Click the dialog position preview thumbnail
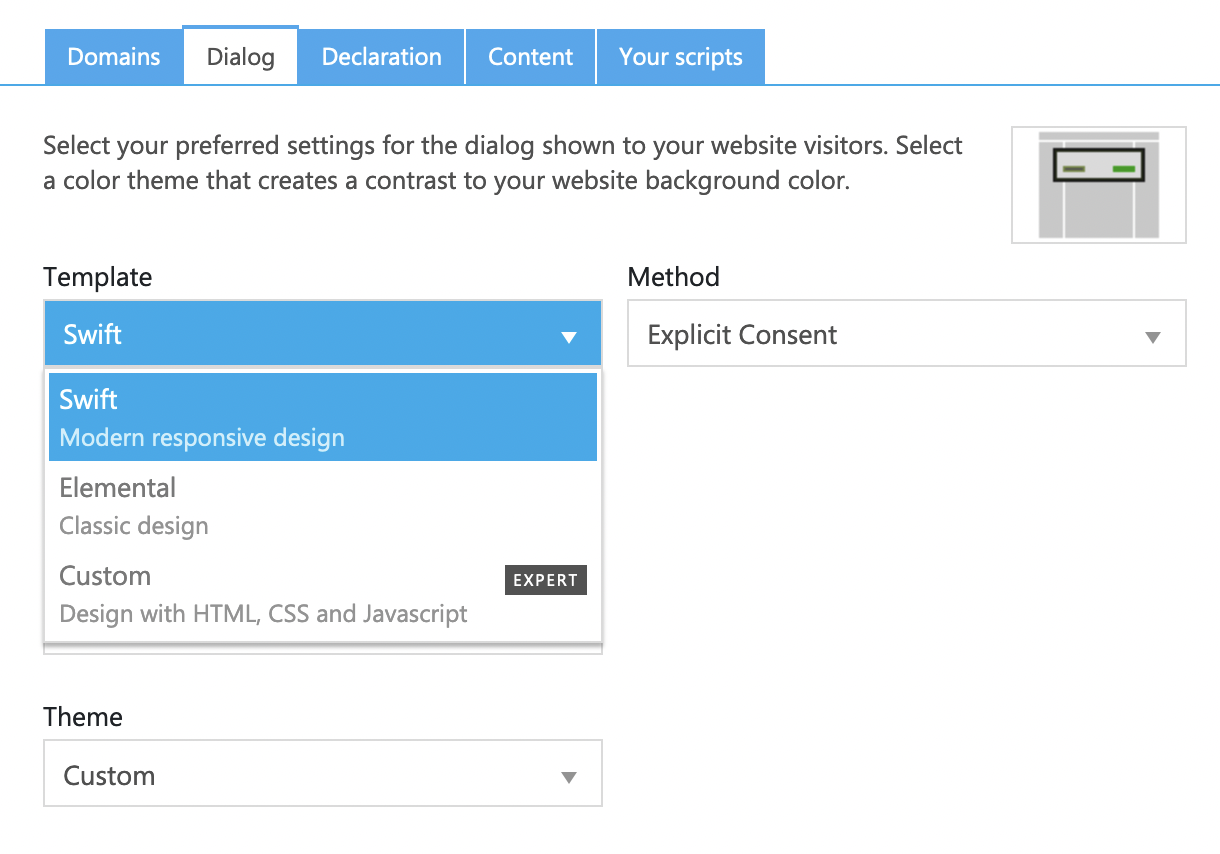This screenshot has height=854, width=1220. [1098, 185]
